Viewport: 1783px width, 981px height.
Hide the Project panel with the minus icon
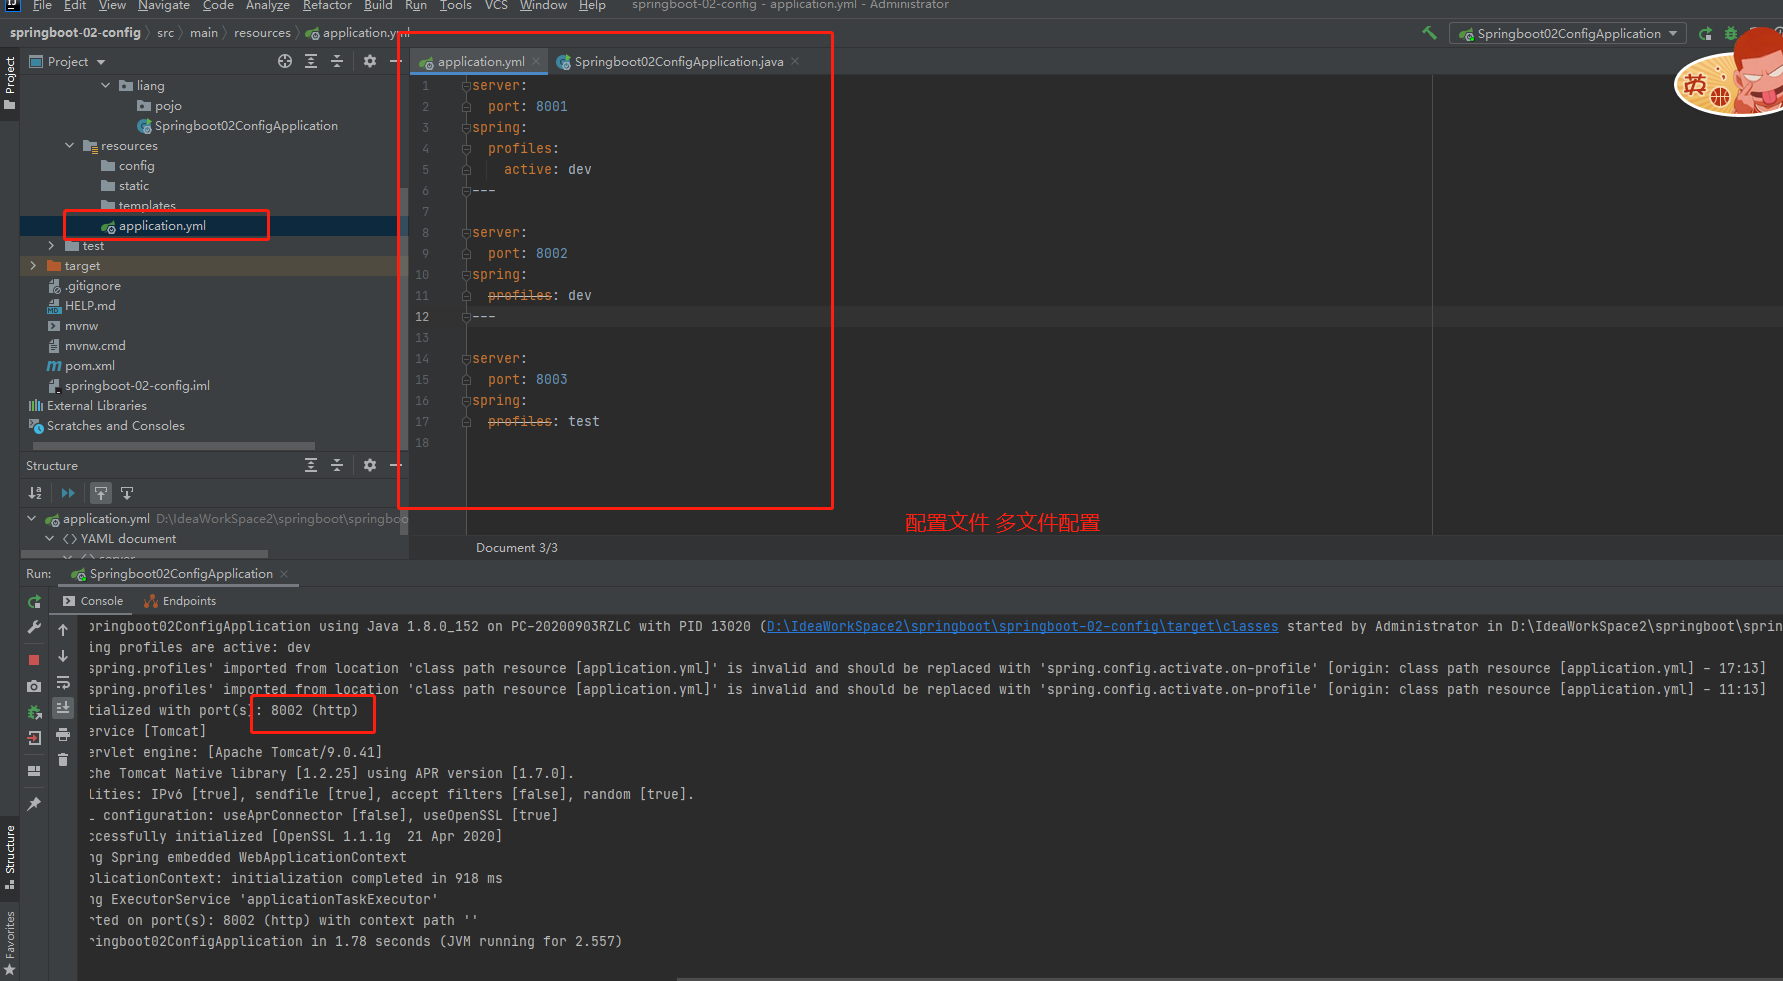point(395,61)
